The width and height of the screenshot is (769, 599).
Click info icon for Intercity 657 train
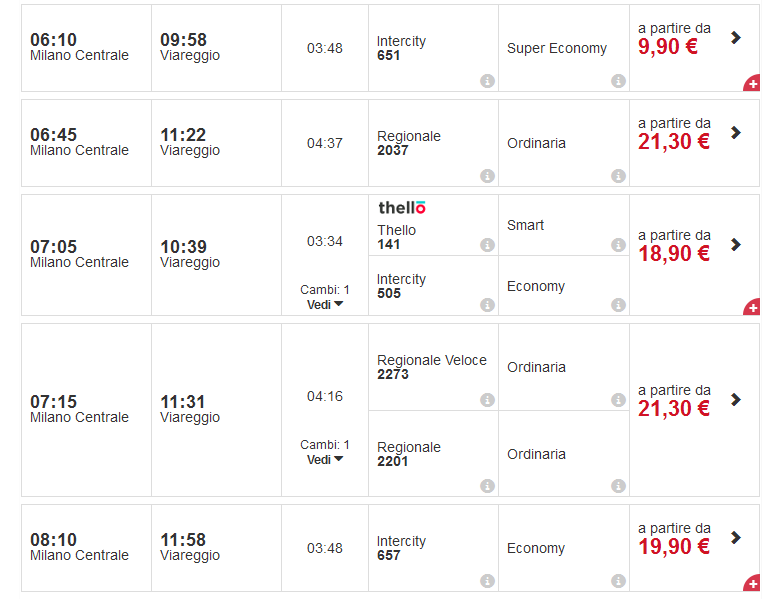tap(487, 581)
